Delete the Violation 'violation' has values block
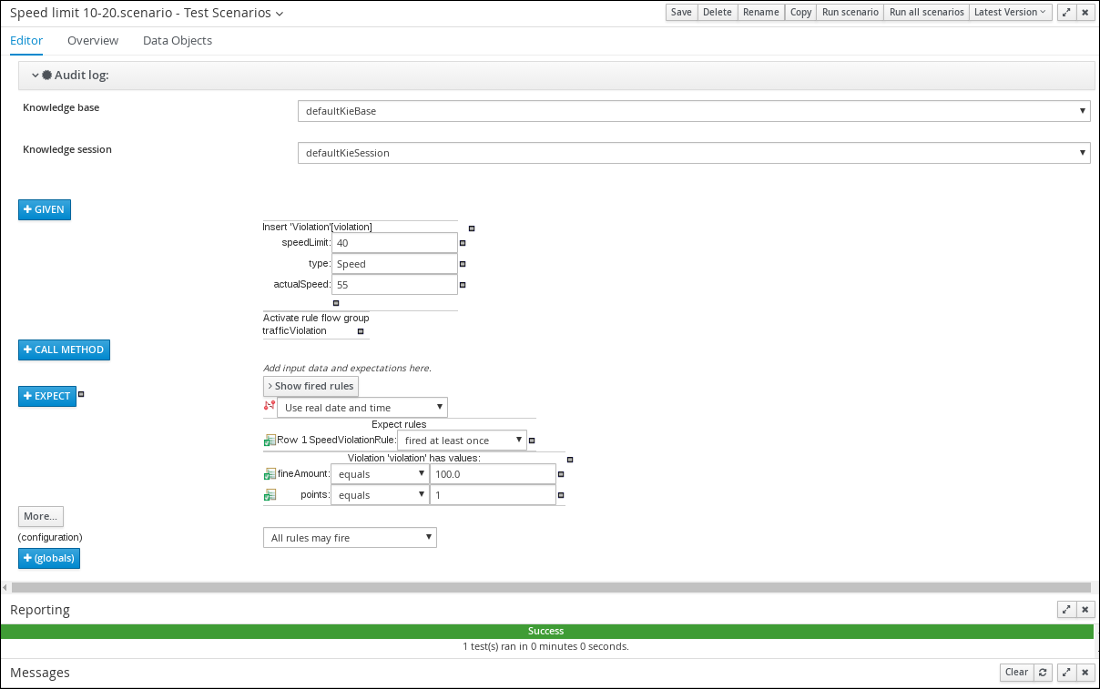Screen dimensions: 1100x689 [570, 460]
